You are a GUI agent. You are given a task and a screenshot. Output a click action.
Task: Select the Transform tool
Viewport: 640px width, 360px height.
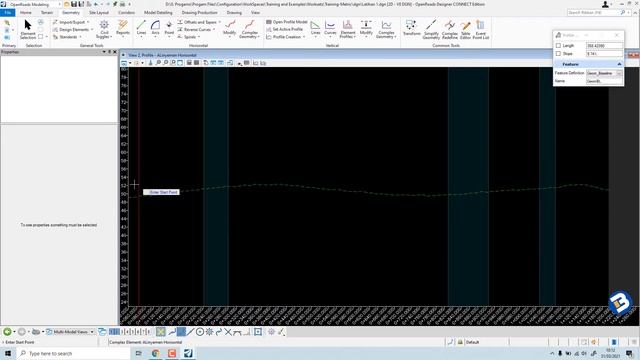coord(411,29)
